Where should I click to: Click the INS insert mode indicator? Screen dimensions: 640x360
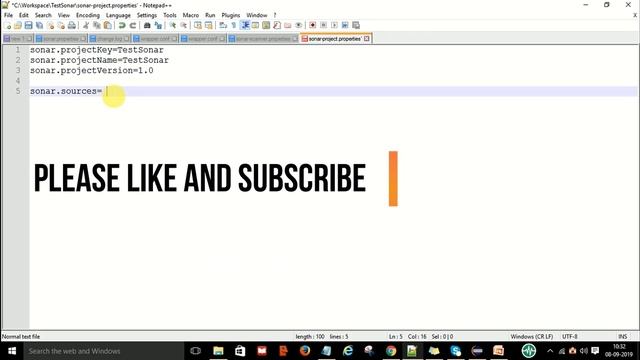pos(622,337)
